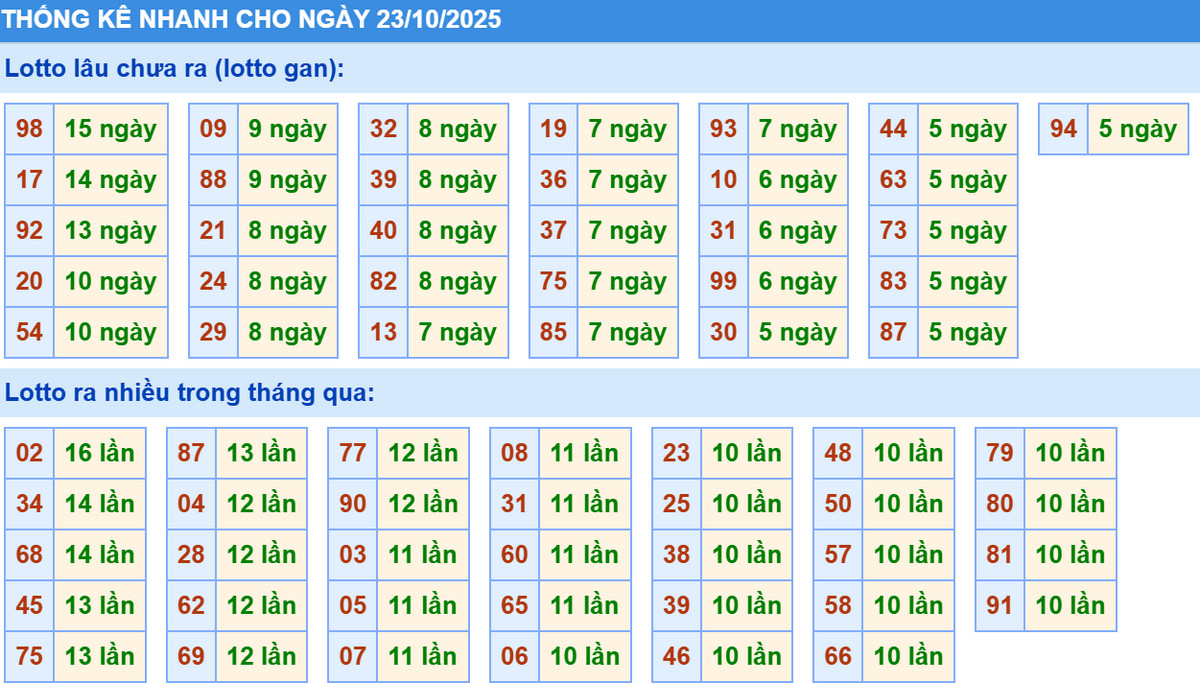Select cell showing 09 with 9 ngày
The height and width of the screenshot is (683, 1200).
(x=212, y=129)
